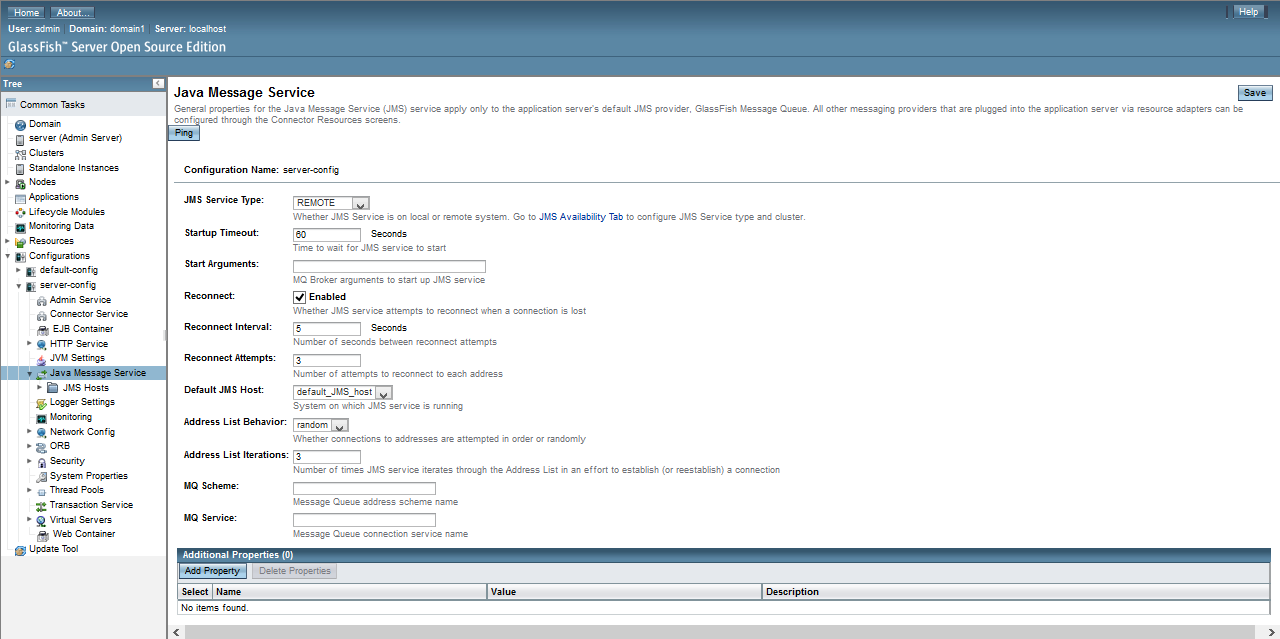
Task: Click the Domain globe icon in tree
Action: click(20, 124)
